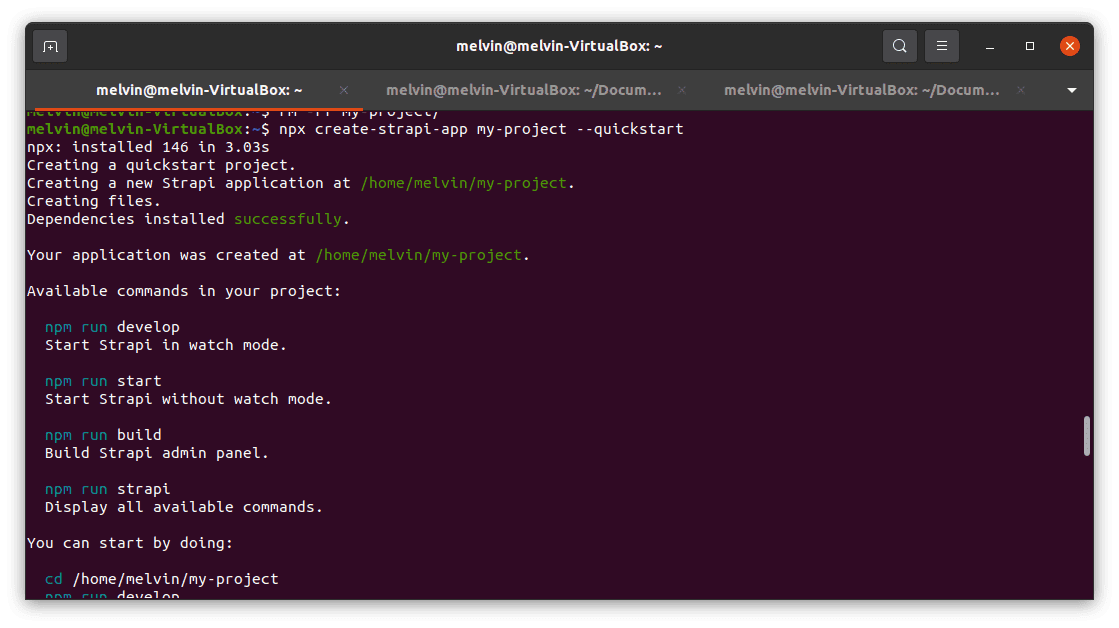Image resolution: width=1119 pixels, height=628 pixels.
Task: Maximize the terminal window
Action: click(1030, 46)
